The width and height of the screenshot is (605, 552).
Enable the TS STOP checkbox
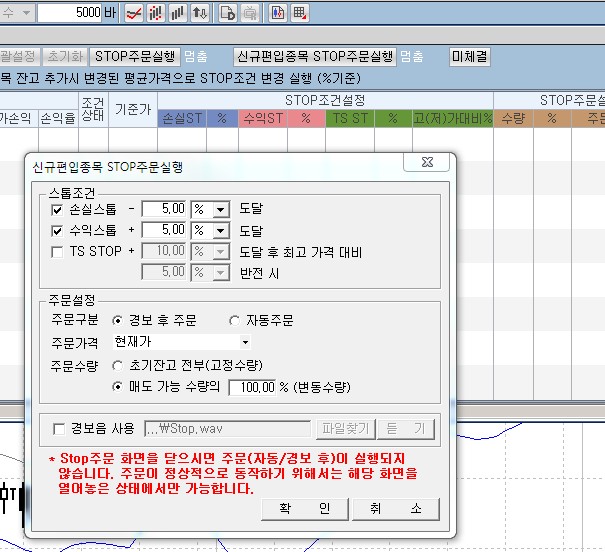[57, 251]
